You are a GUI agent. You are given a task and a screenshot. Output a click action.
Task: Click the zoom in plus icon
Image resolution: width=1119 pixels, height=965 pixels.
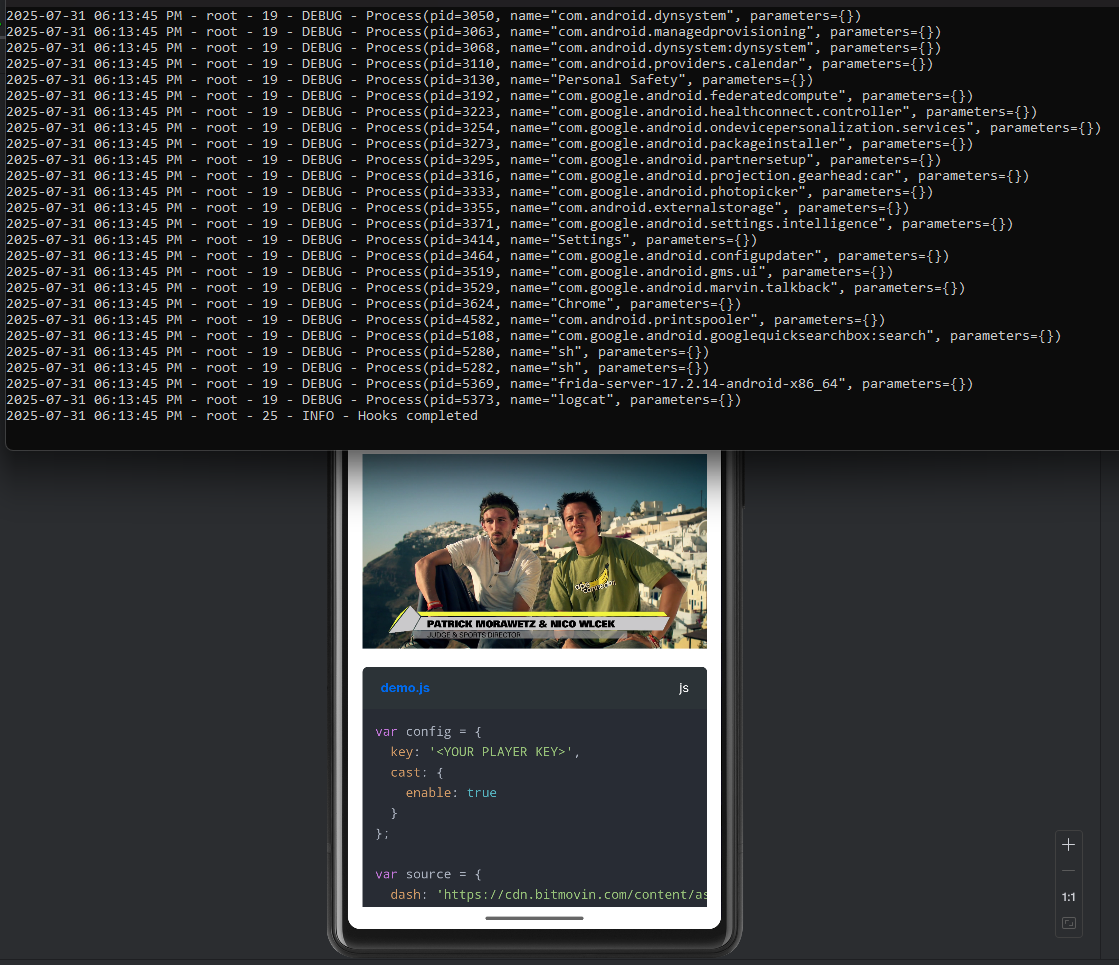coord(1068,845)
